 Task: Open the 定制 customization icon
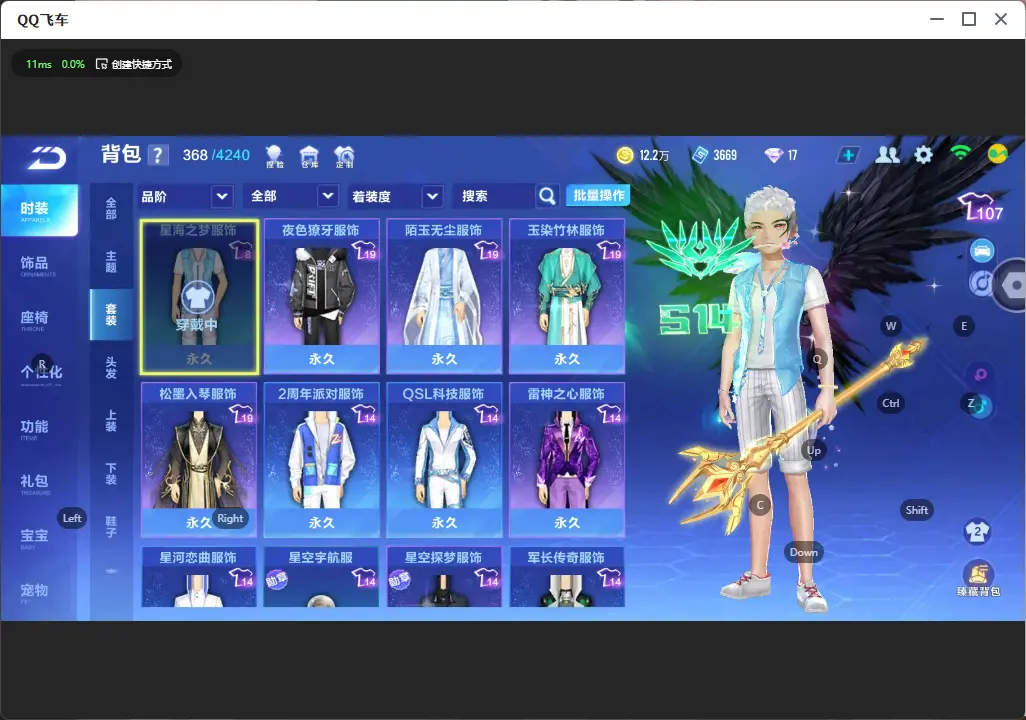(x=344, y=156)
